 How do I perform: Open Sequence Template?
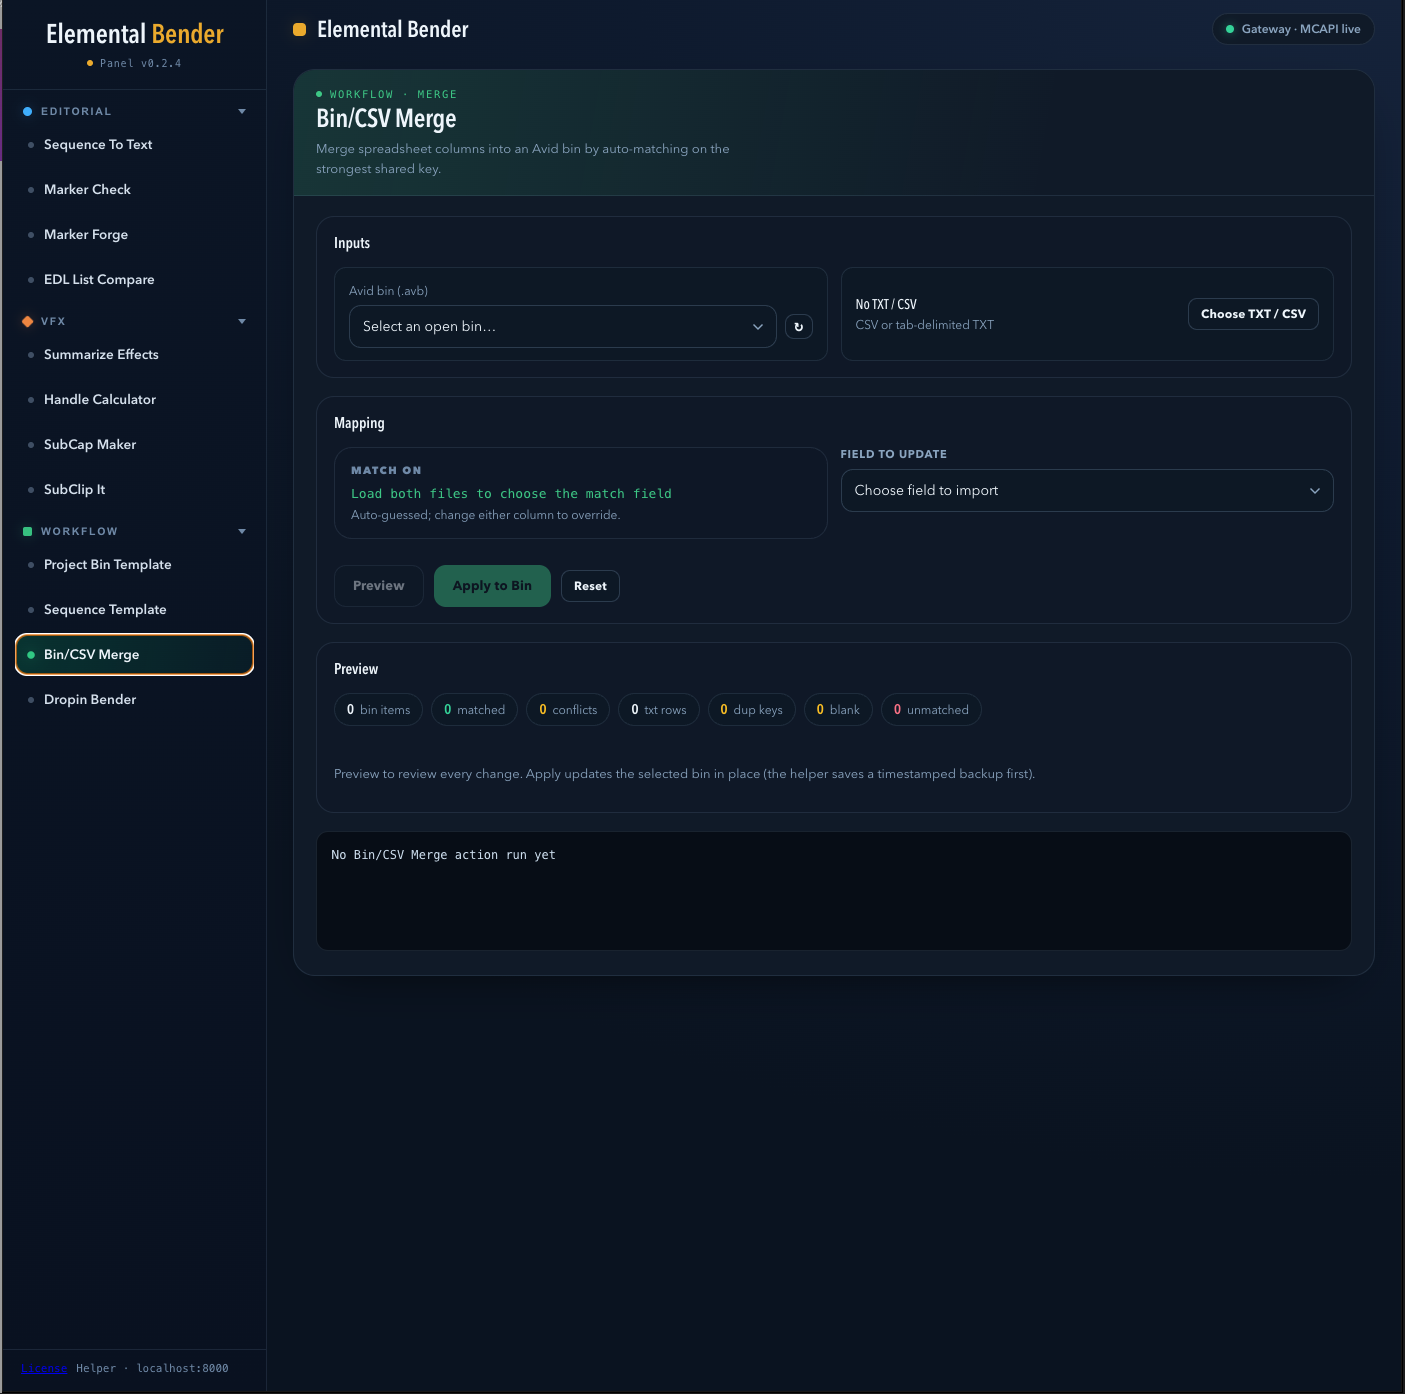click(134, 610)
